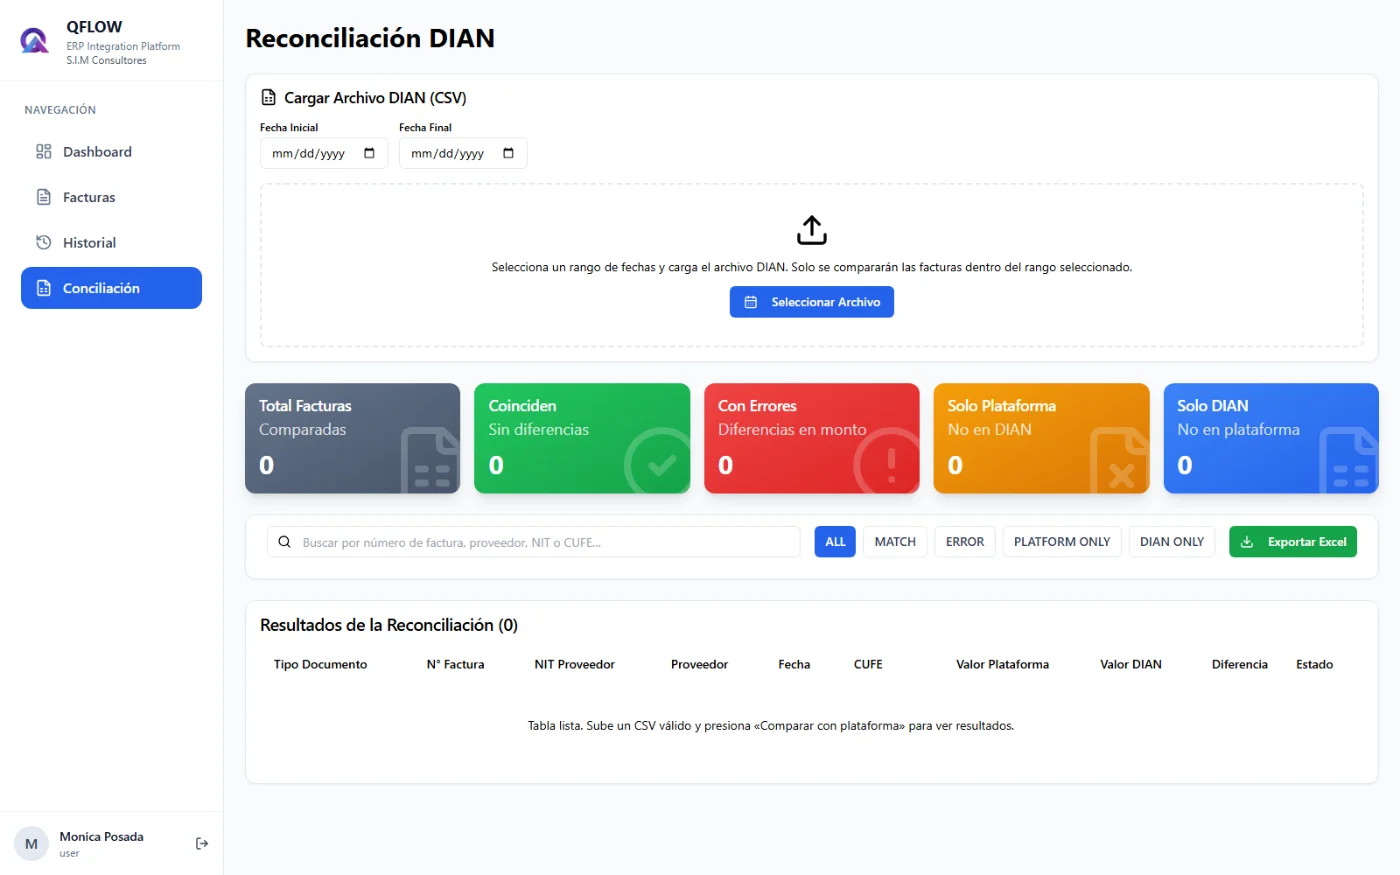The height and width of the screenshot is (875, 1400).
Task: Click the exclamation icon in Con Errores card
Action: pos(887,461)
